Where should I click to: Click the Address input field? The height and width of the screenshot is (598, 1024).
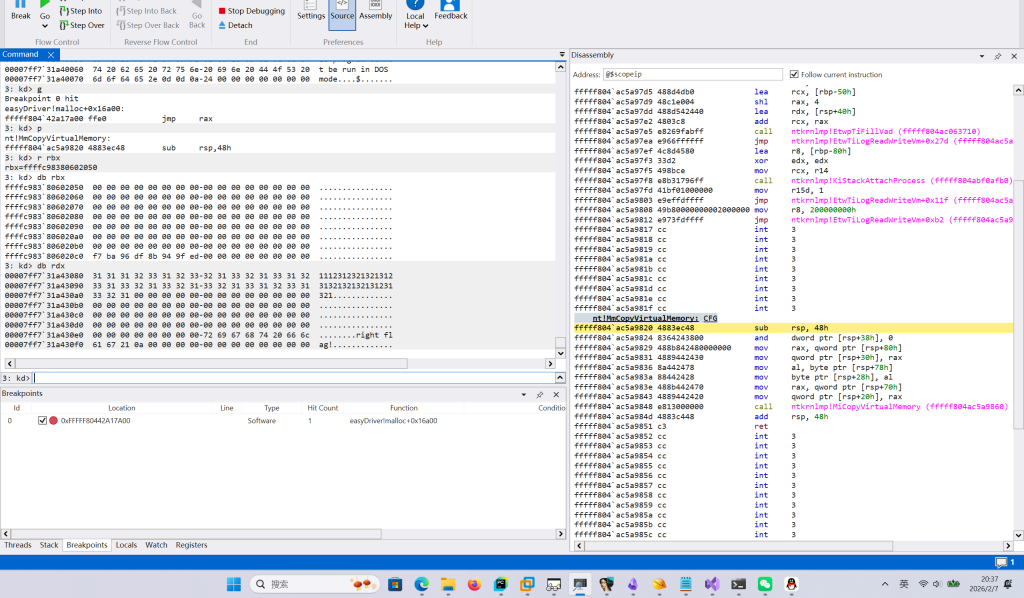[x=693, y=74]
